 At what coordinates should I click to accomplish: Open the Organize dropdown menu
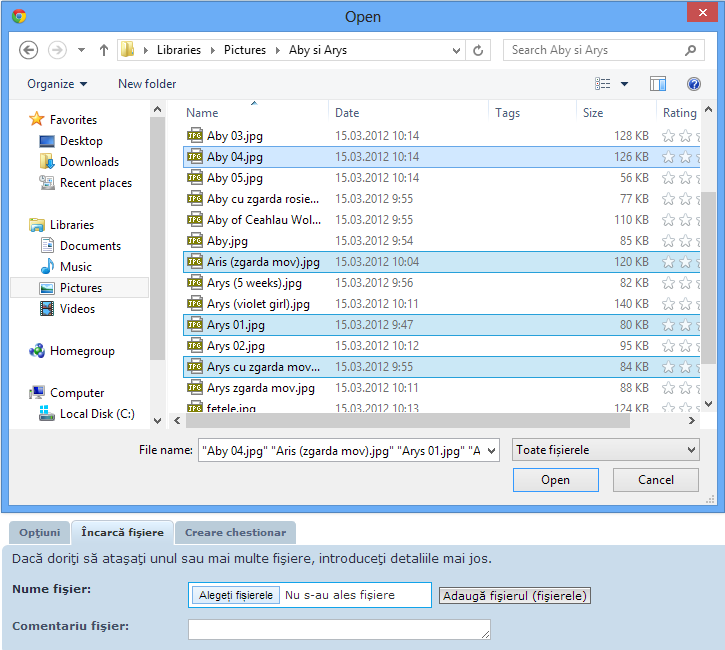(x=57, y=84)
